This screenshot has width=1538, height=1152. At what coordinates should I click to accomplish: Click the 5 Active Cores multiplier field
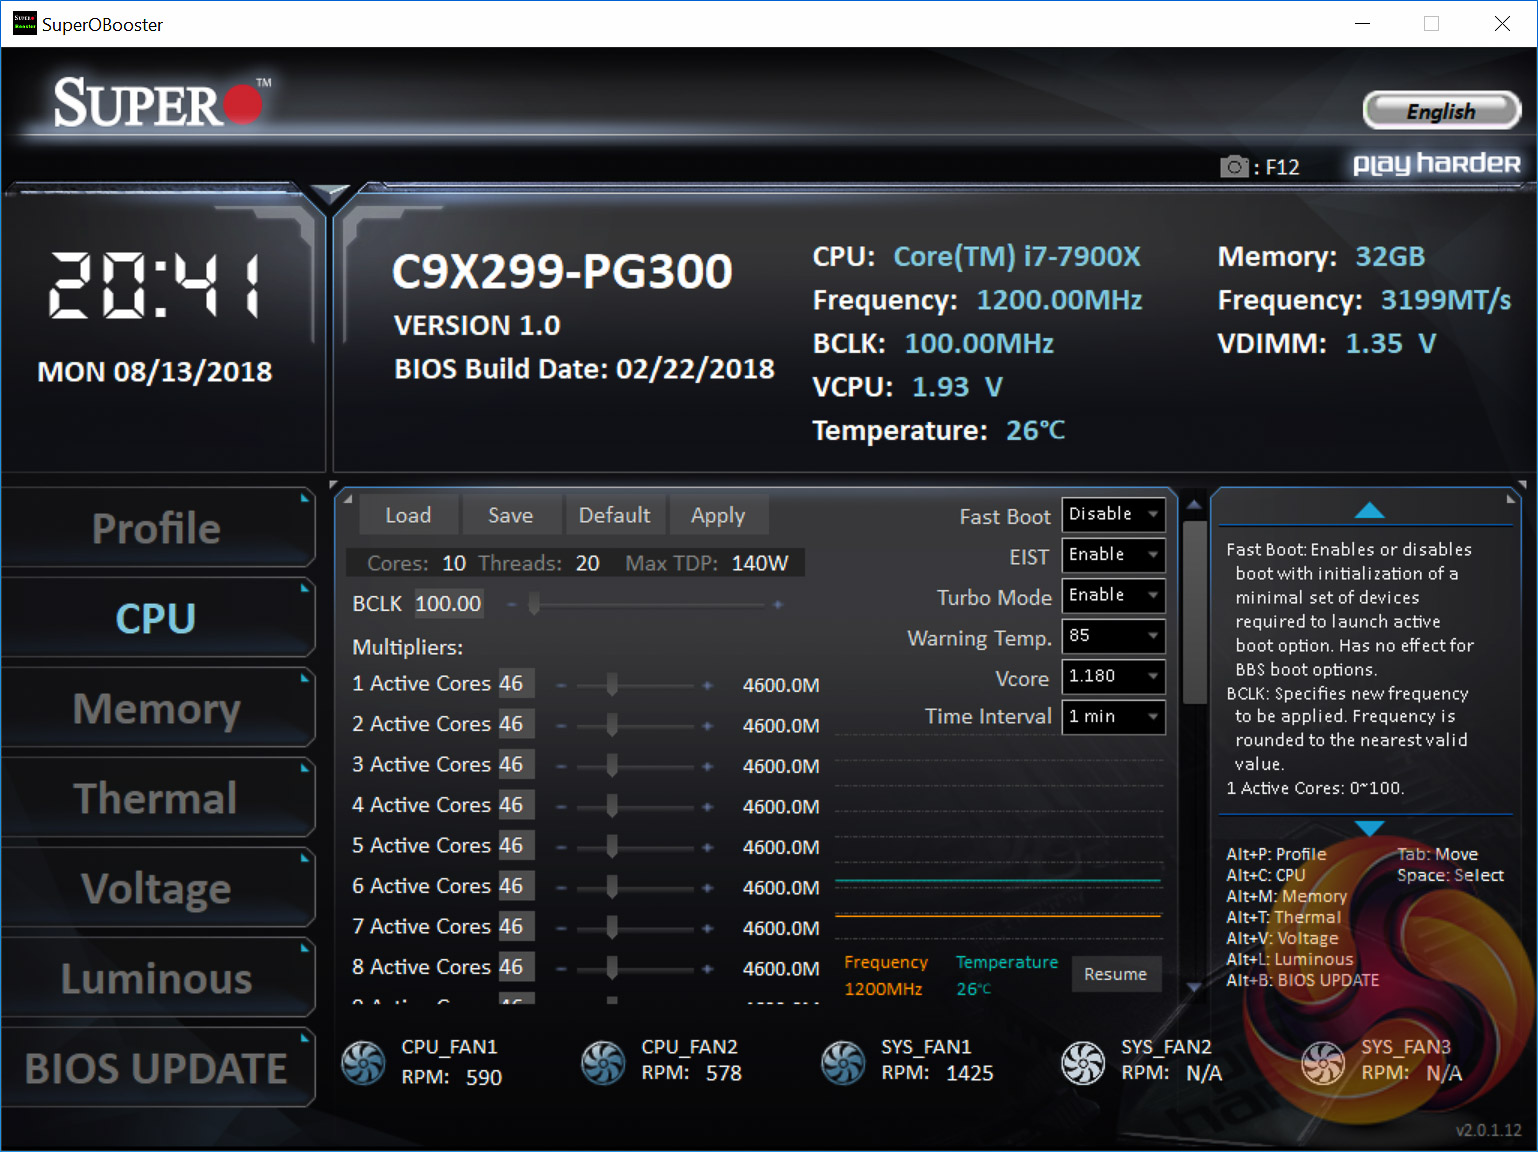pyautogui.click(x=516, y=846)
